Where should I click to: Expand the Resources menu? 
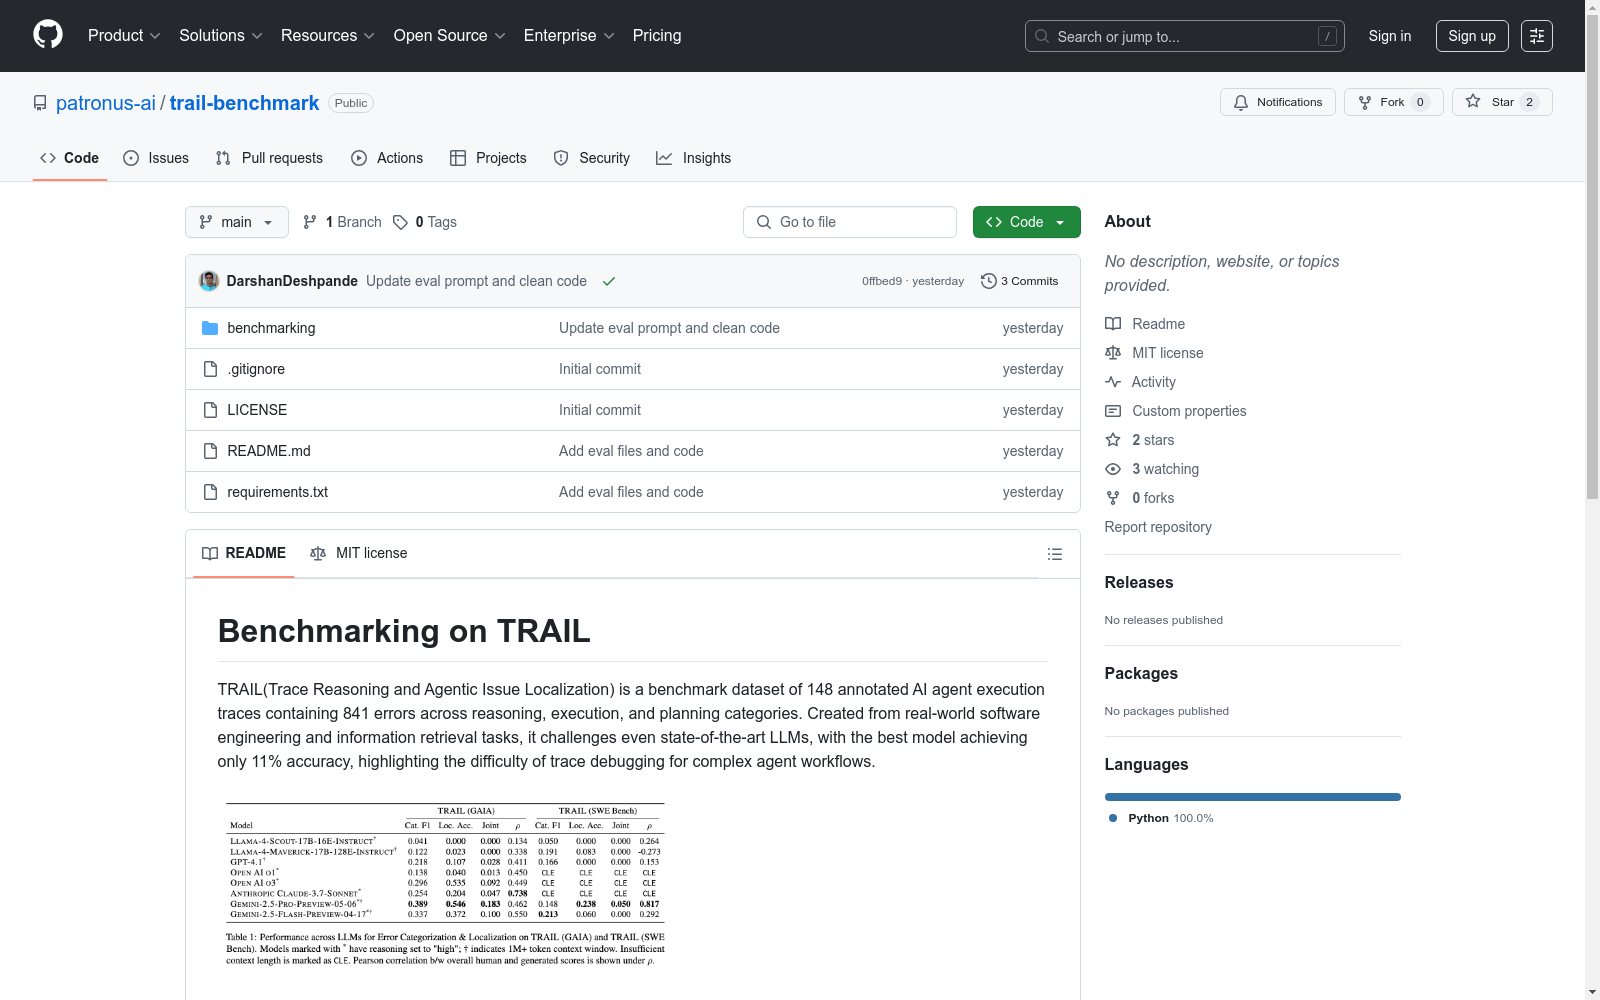[328, 36]
